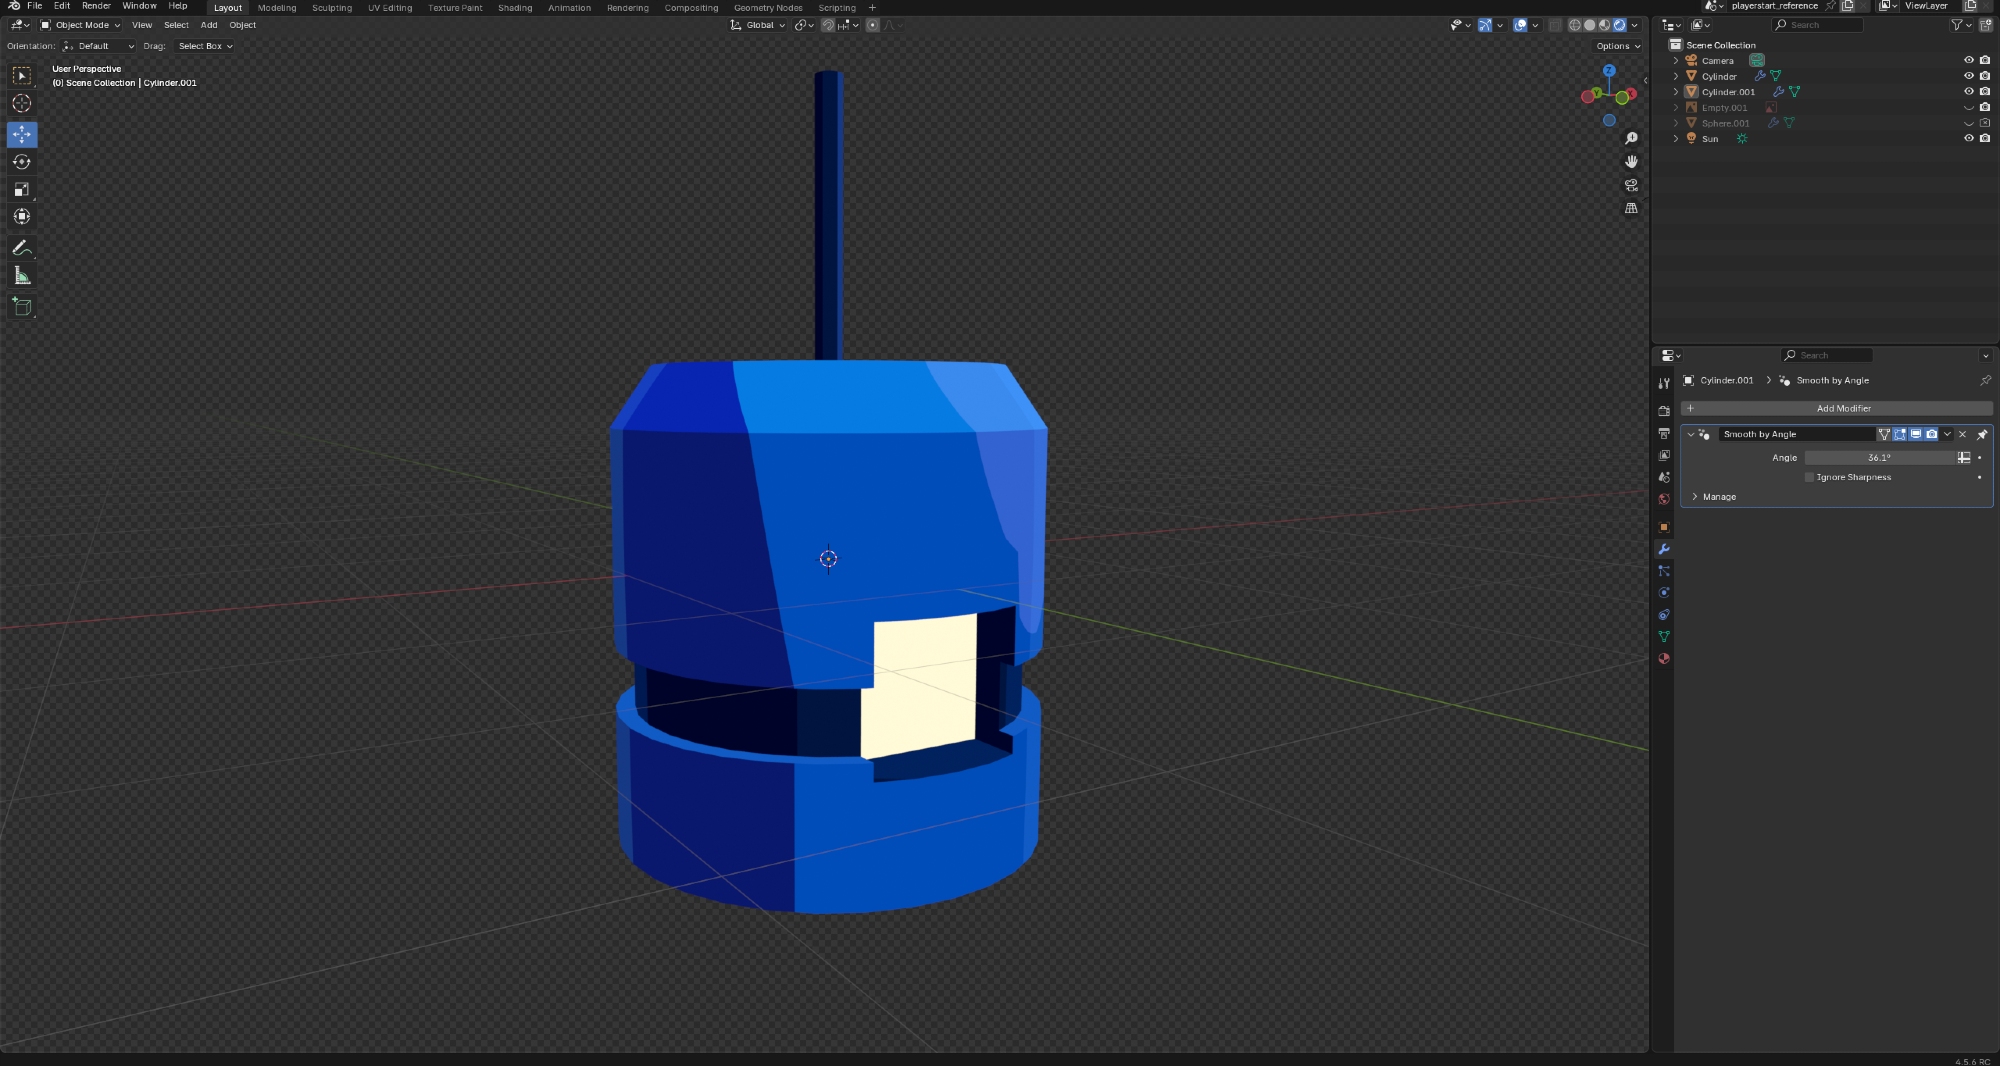This screenshot has width=2000, height=1066.
Task: Click the zoom magnifier viewport icon
Action: tap(1631, 138)
